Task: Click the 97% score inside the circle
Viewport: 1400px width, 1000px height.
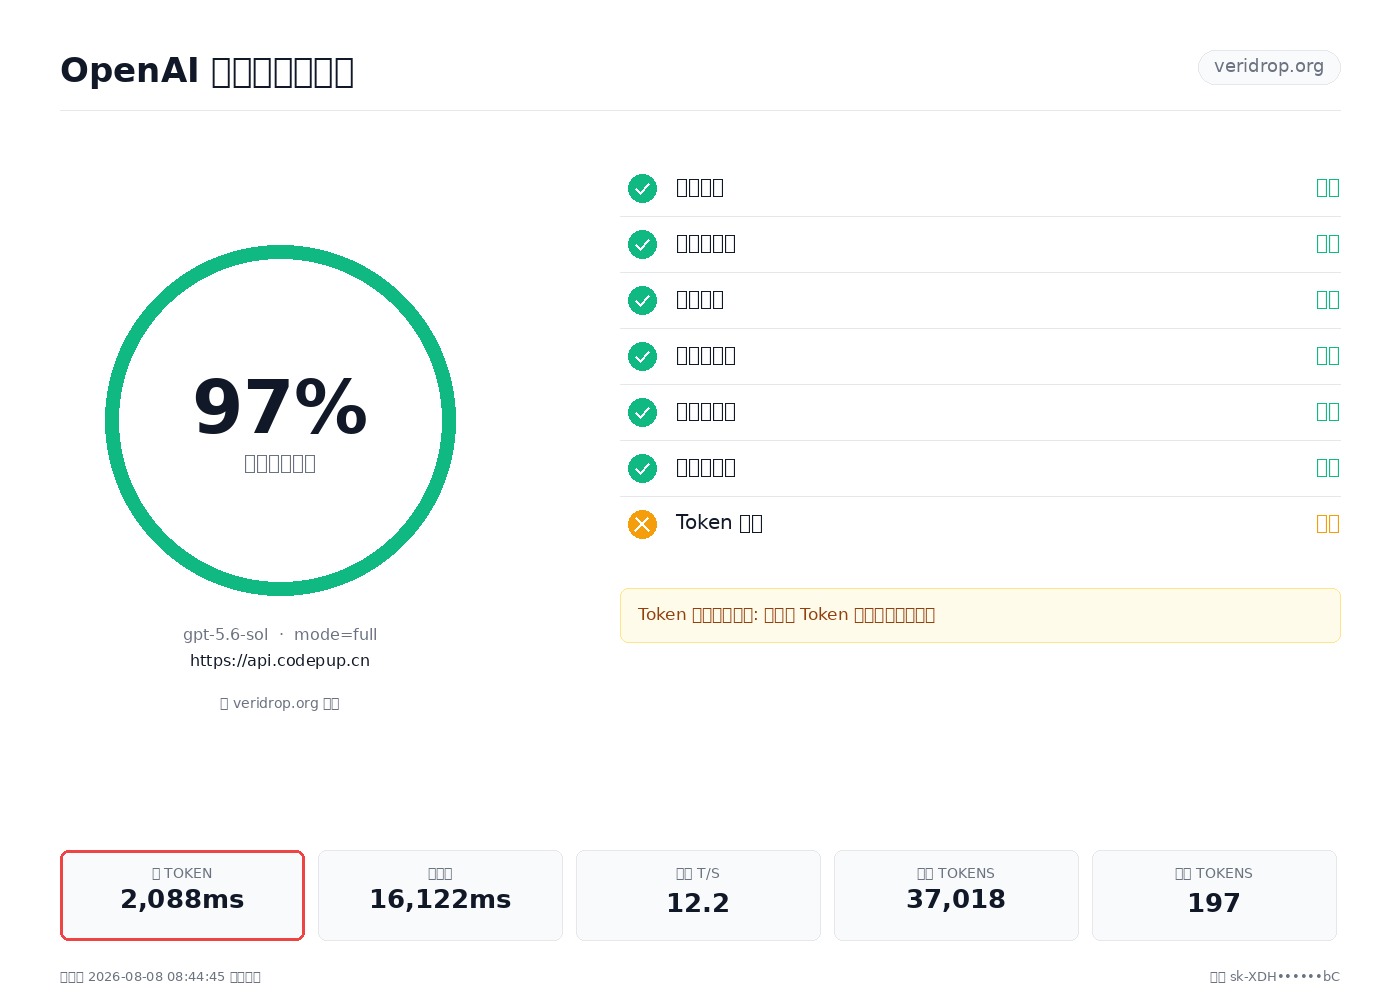Action: pos(280,407)
